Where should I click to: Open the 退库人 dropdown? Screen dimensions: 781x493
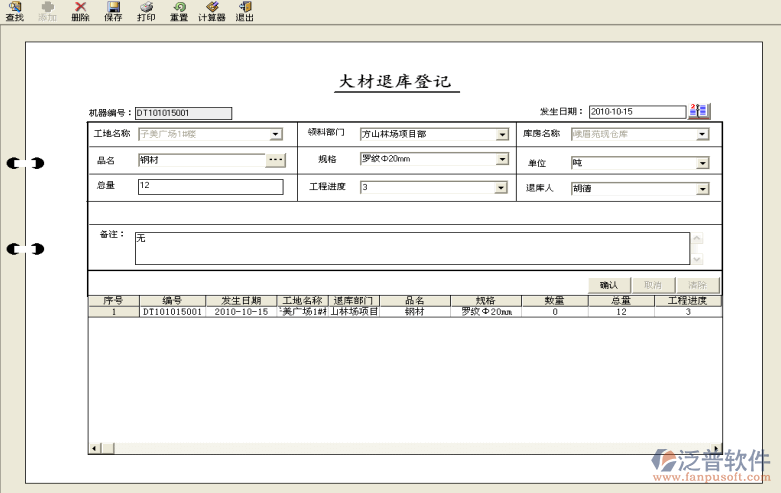702,188
